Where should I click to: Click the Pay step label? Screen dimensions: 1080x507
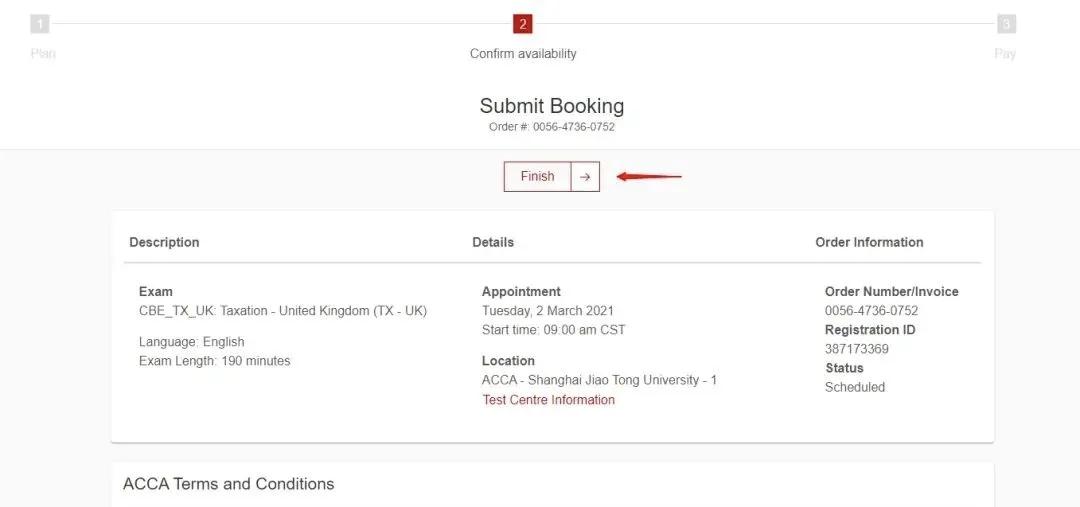[x=1005, y=54]
